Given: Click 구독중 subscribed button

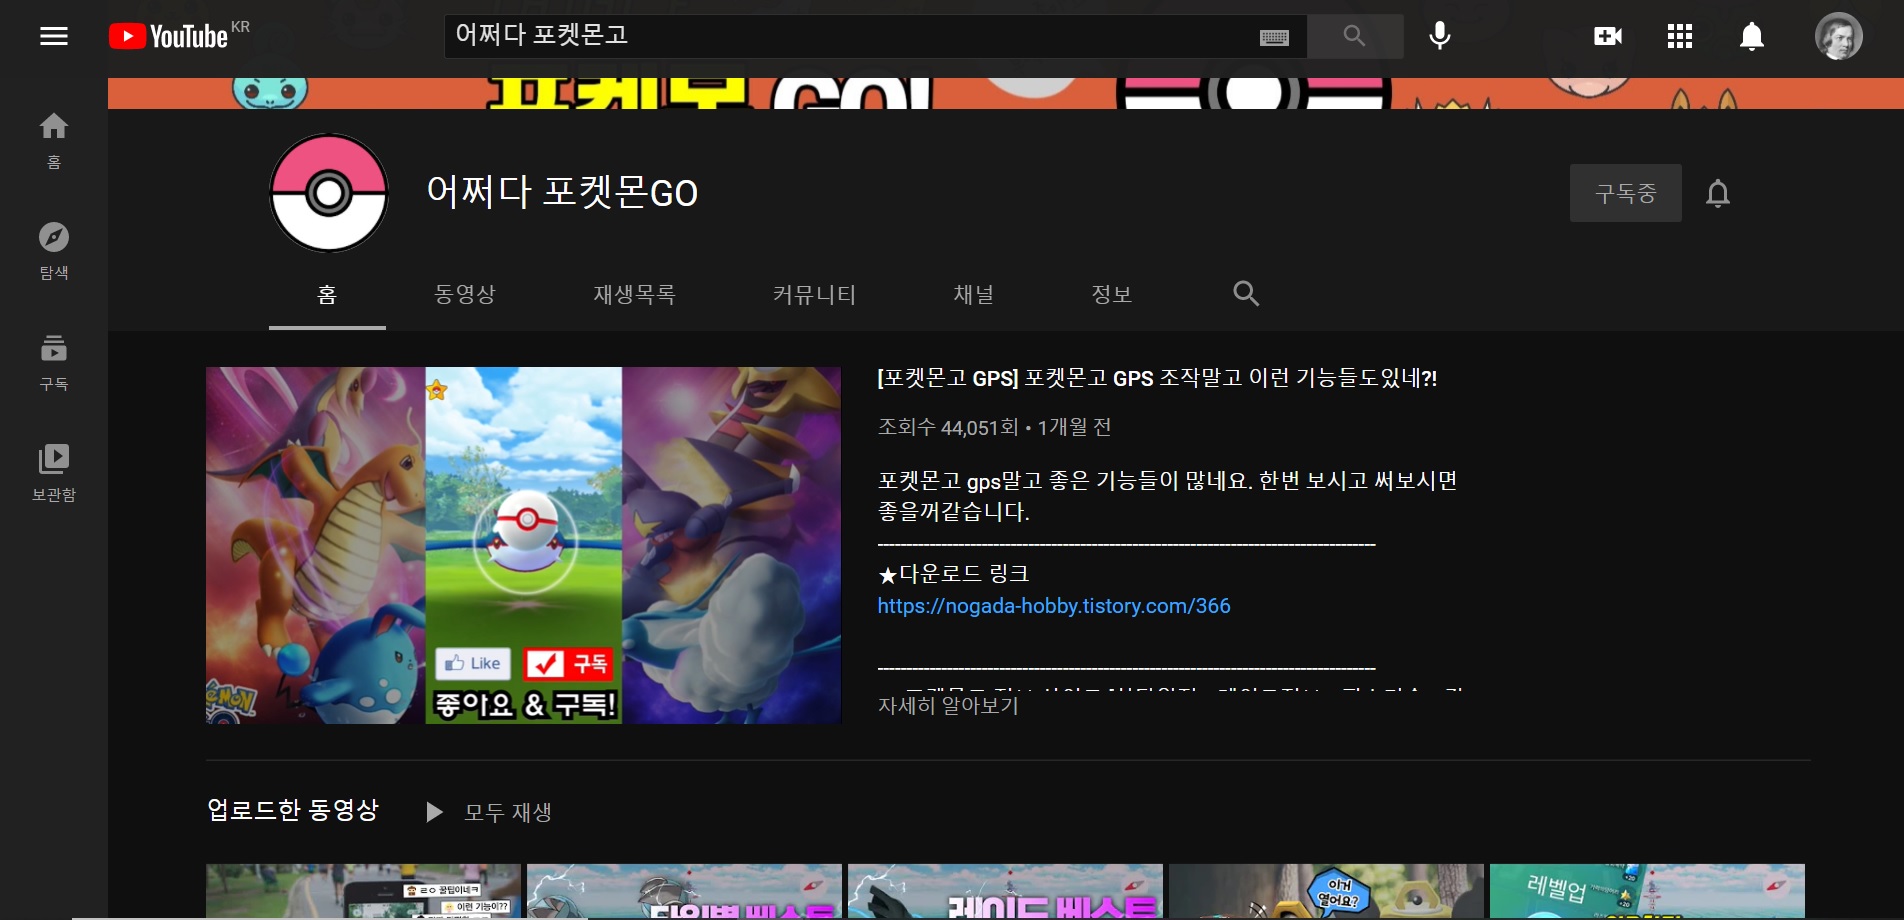Looking at the screenshot, I should point(1625,193).
